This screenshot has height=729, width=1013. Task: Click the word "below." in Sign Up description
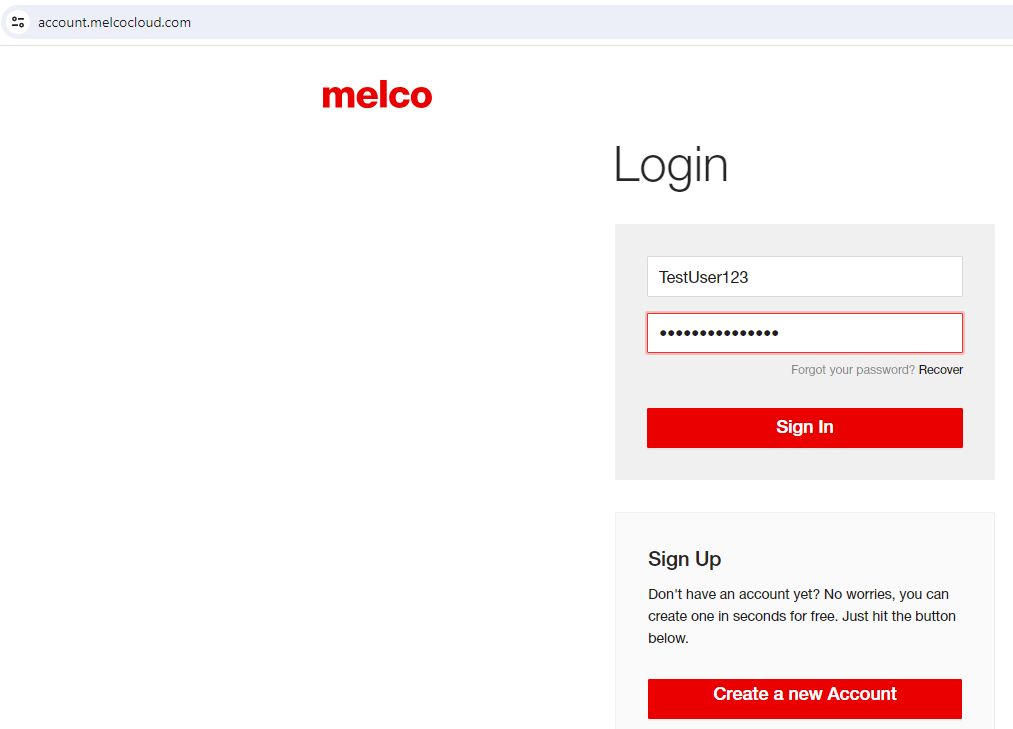[668, 638]
